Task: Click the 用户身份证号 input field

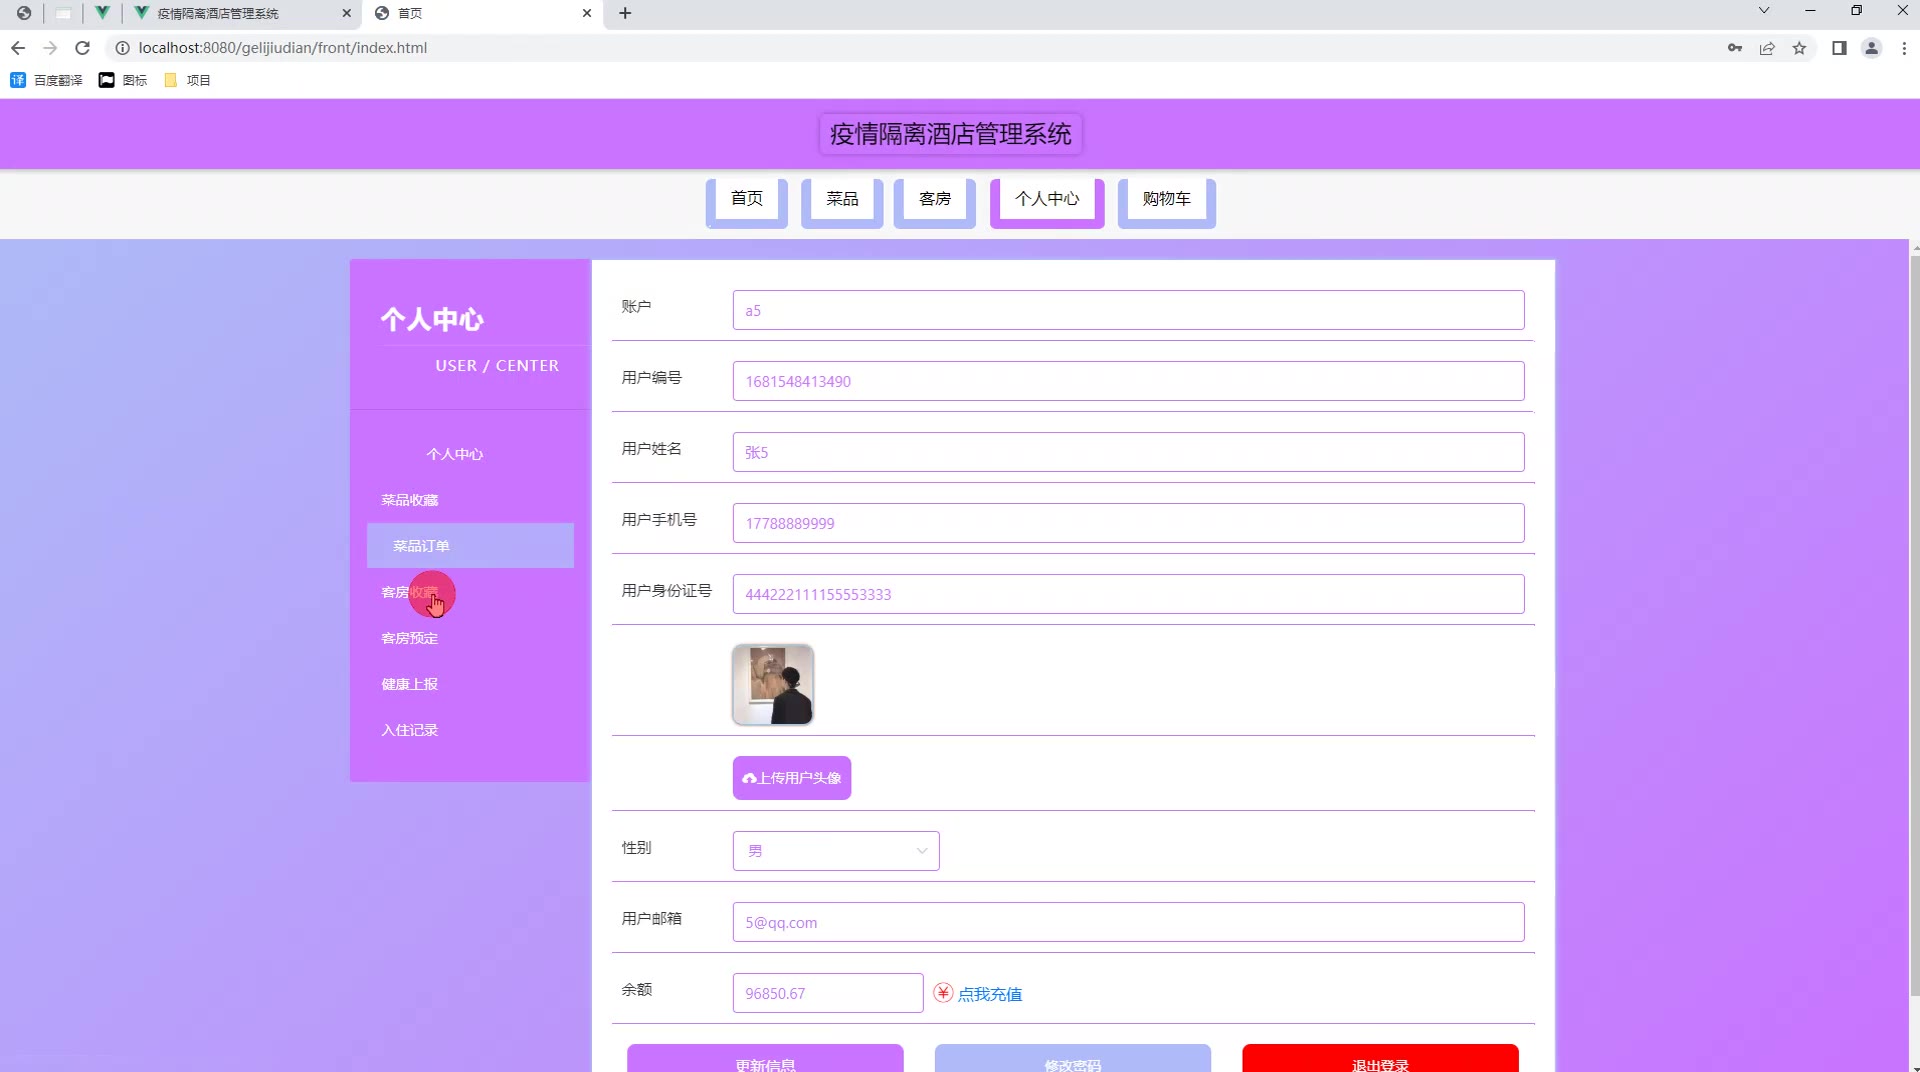Action: [1128, 594]
